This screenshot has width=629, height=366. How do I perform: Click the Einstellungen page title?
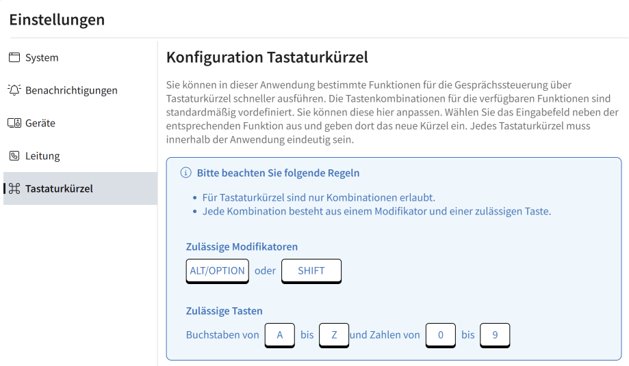point(57,20)
